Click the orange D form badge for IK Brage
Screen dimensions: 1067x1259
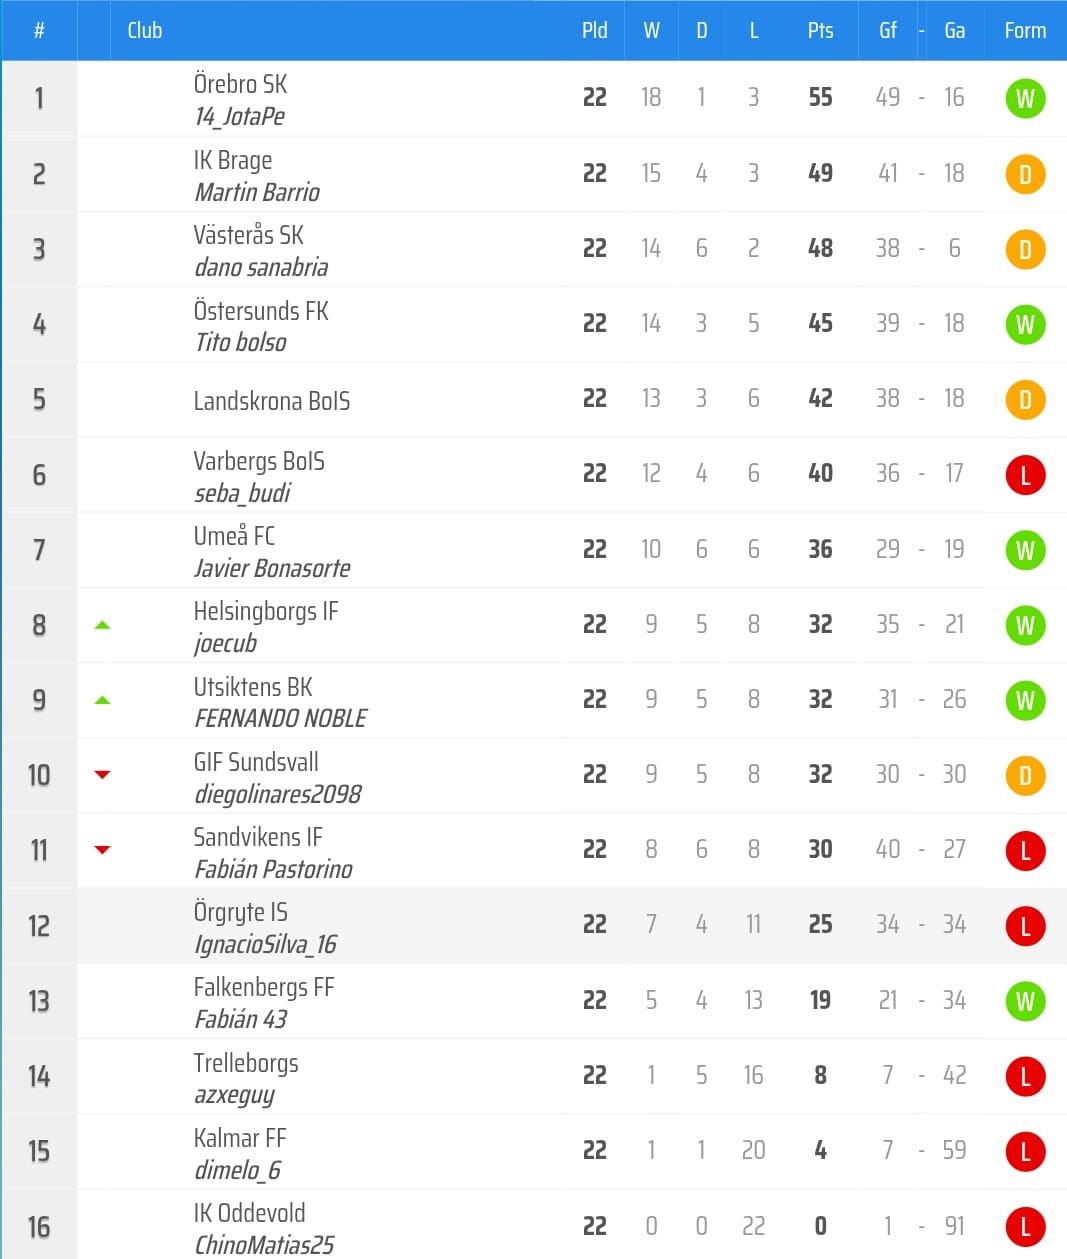(x=1024, y=174)
